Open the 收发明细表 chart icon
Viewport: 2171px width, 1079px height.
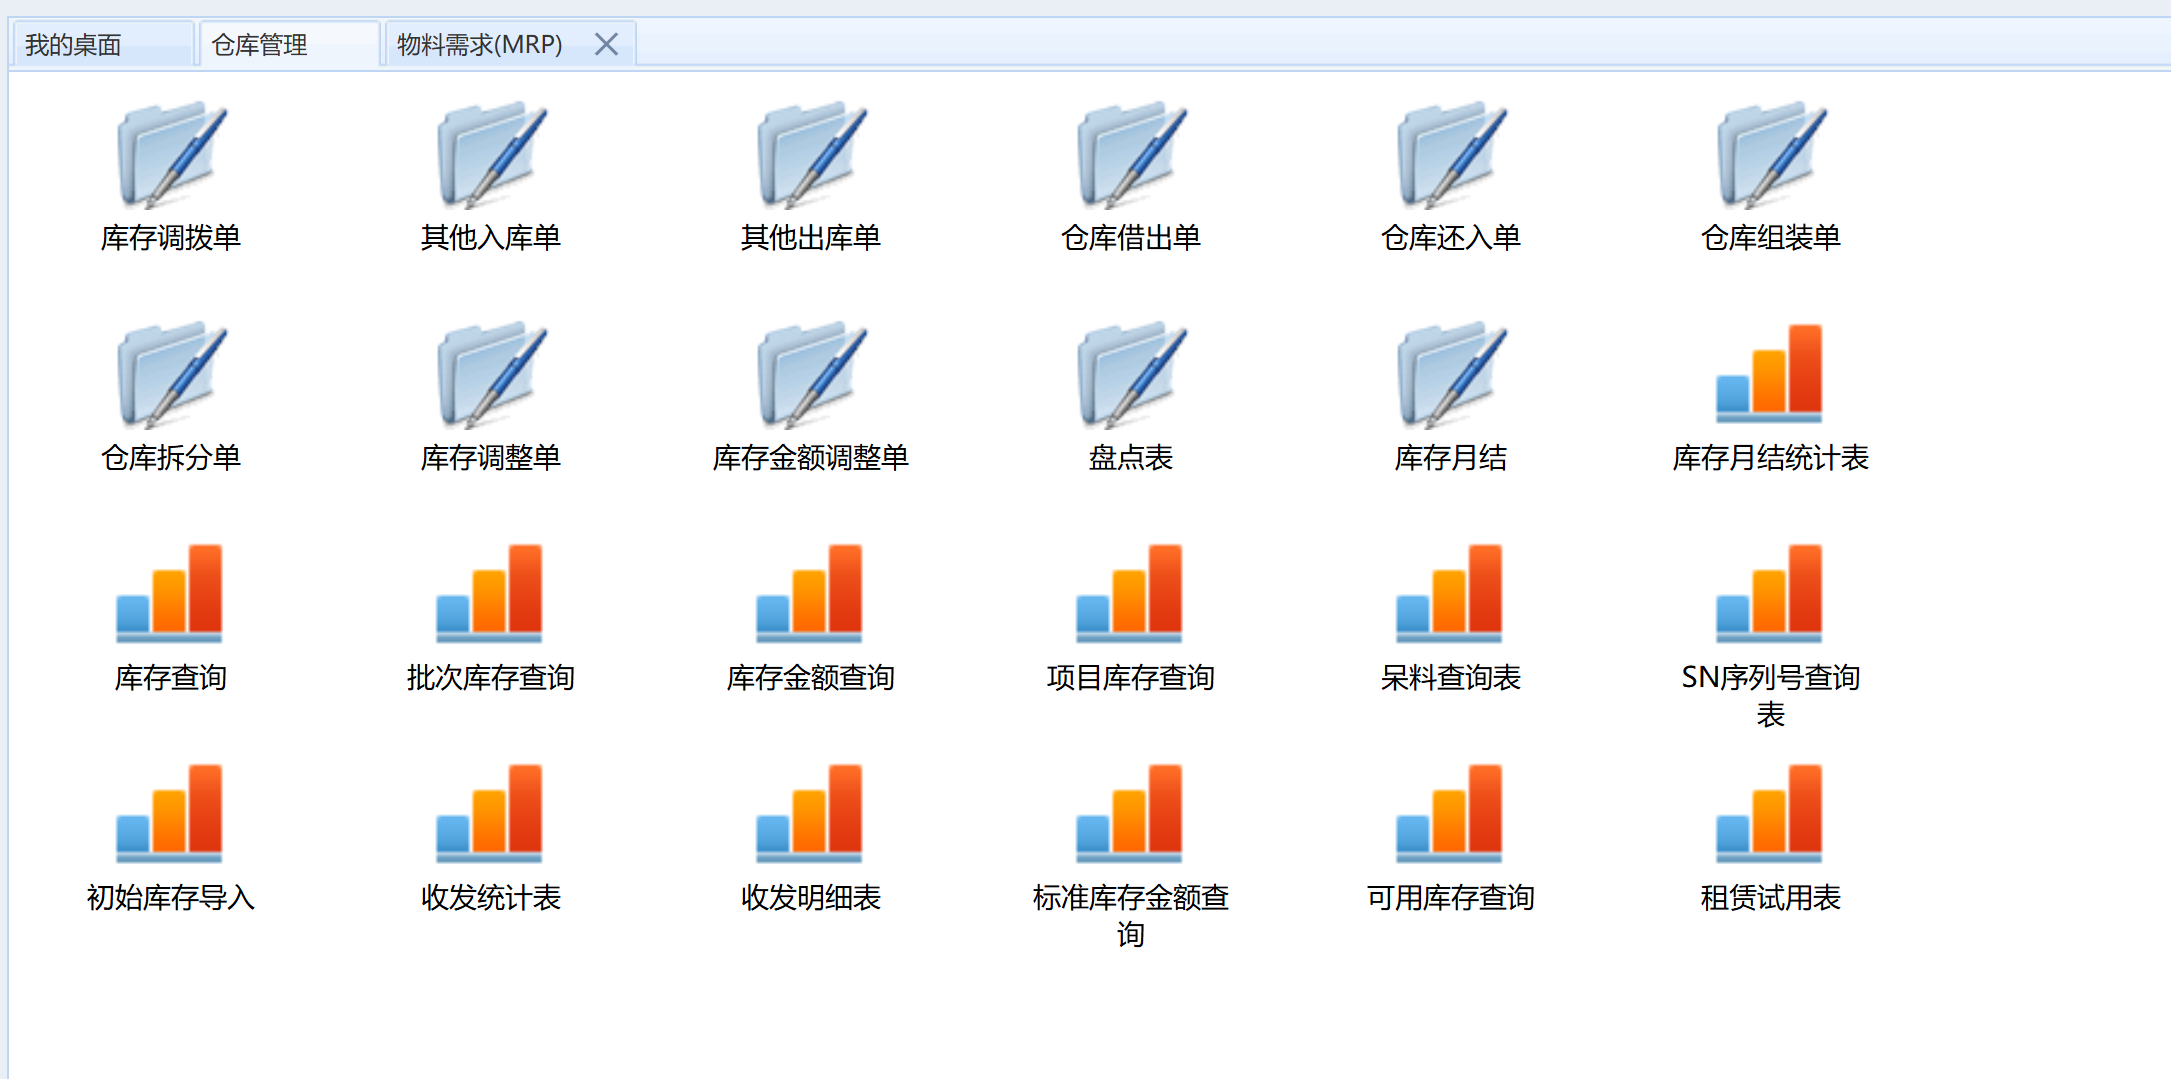[x=809, y=813]
